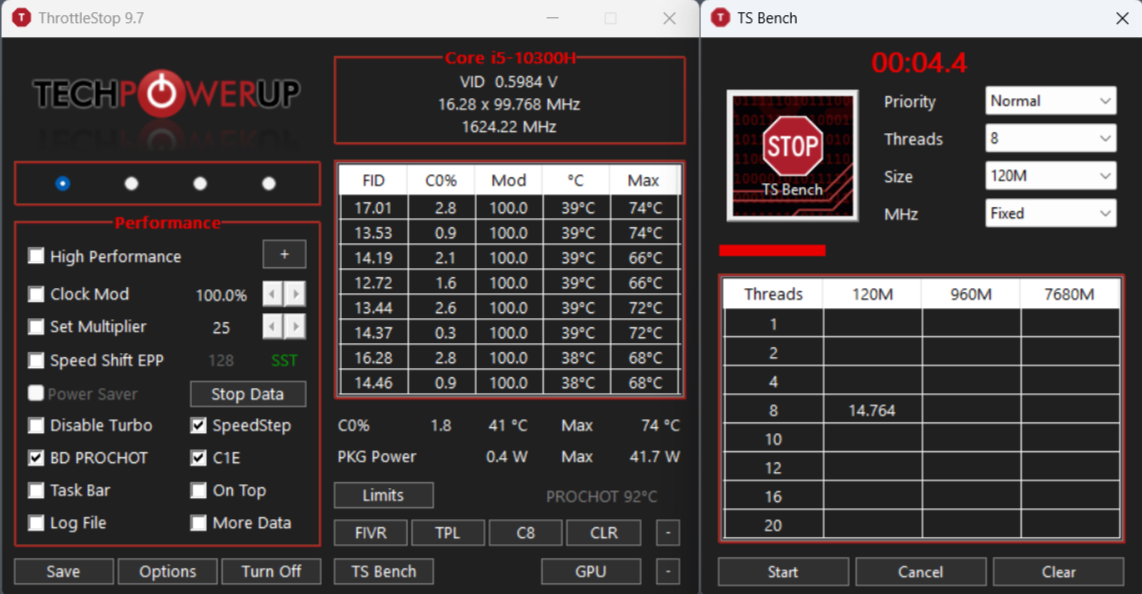The height and width of the screenshot is (594, 1142).
Task: Minimize the ThrottleStop window
Action: 553,18
